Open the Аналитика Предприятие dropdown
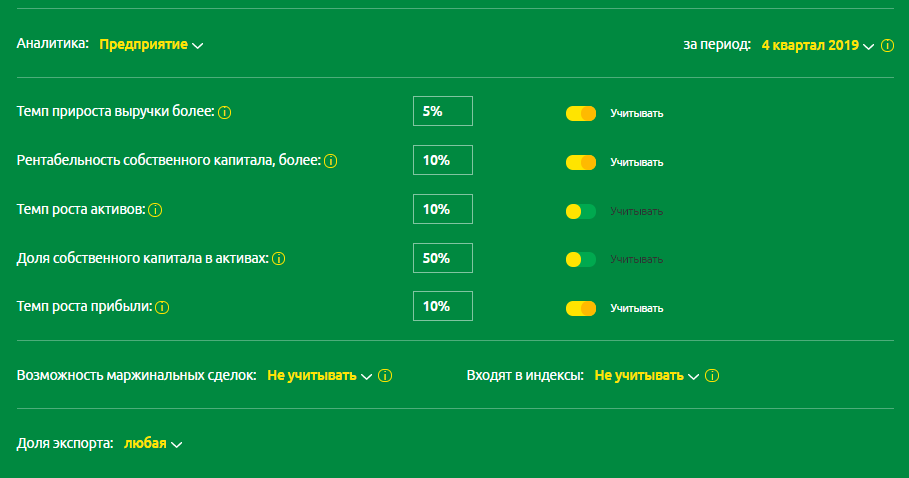The width and height of the screenshot is (909, 478). 151,45
